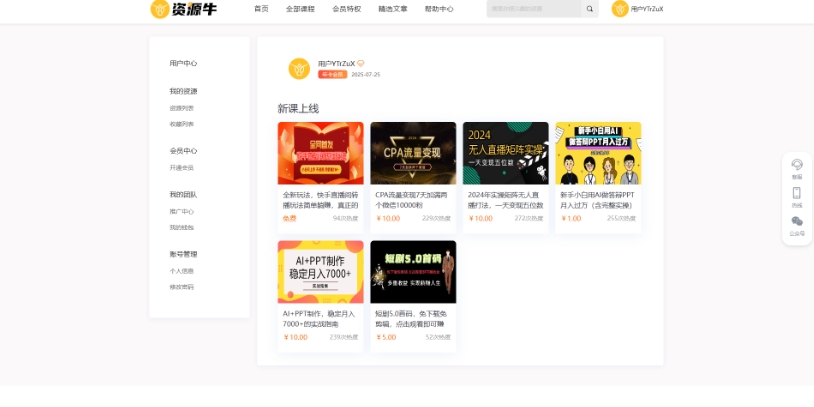Click the course title 短剧5.0首码，免下载免剪辑

(x=411, y=319)
